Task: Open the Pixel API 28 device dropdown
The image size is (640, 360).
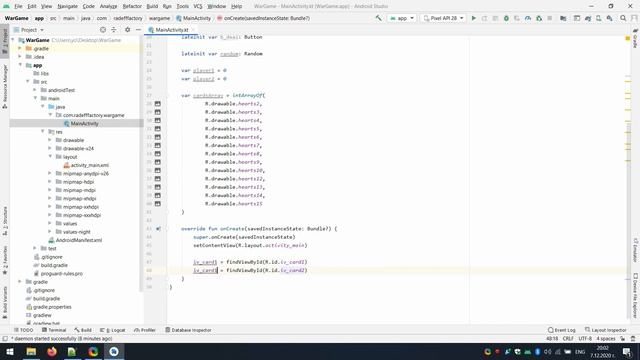Action: pyautogui.click(x=443, y=18)
